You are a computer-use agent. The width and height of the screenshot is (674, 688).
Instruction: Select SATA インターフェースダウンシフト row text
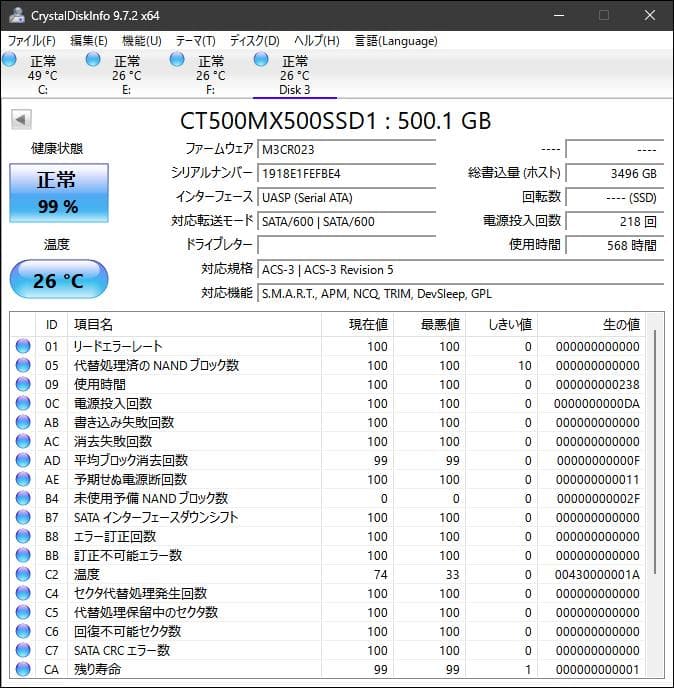156,517
